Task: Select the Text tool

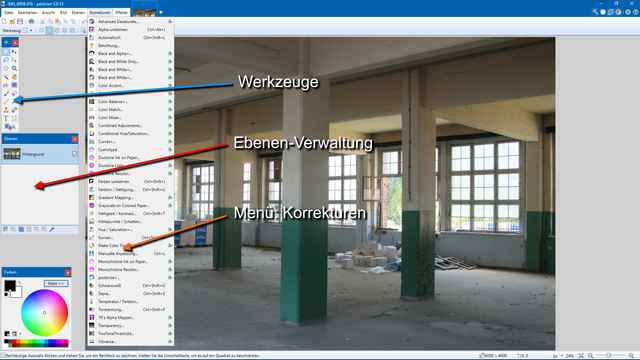Action: coord(6,118)
